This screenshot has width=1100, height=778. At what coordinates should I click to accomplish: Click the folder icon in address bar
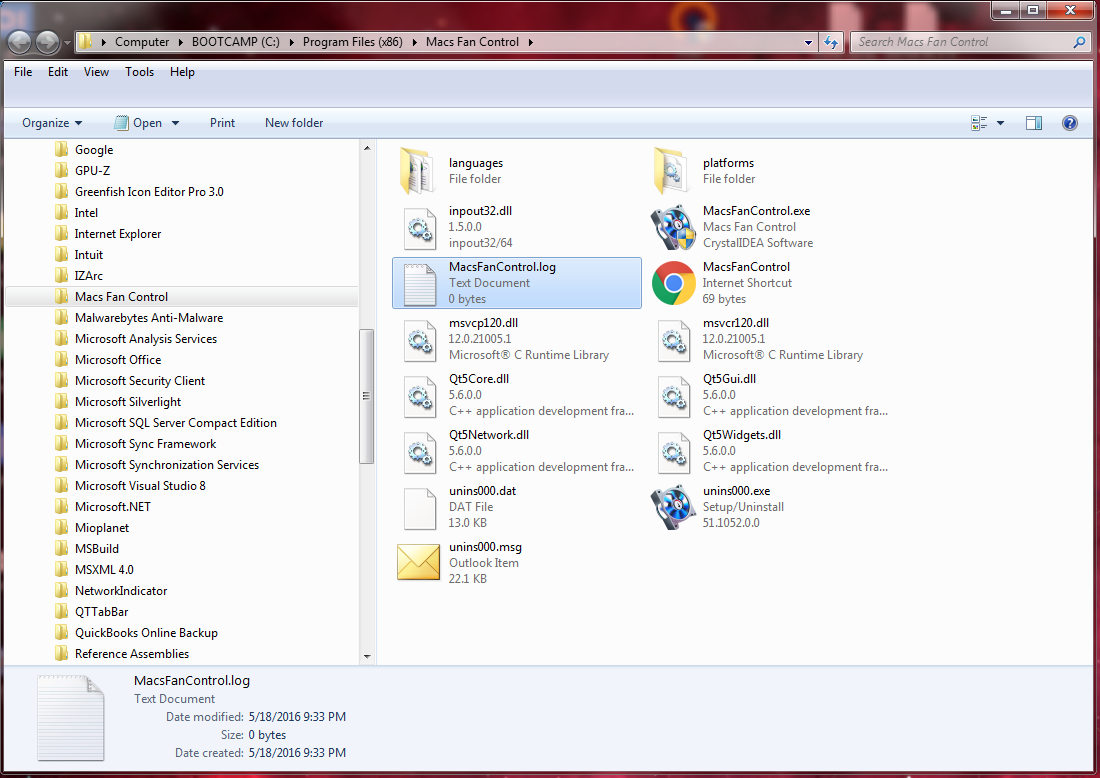pos(85,41)
